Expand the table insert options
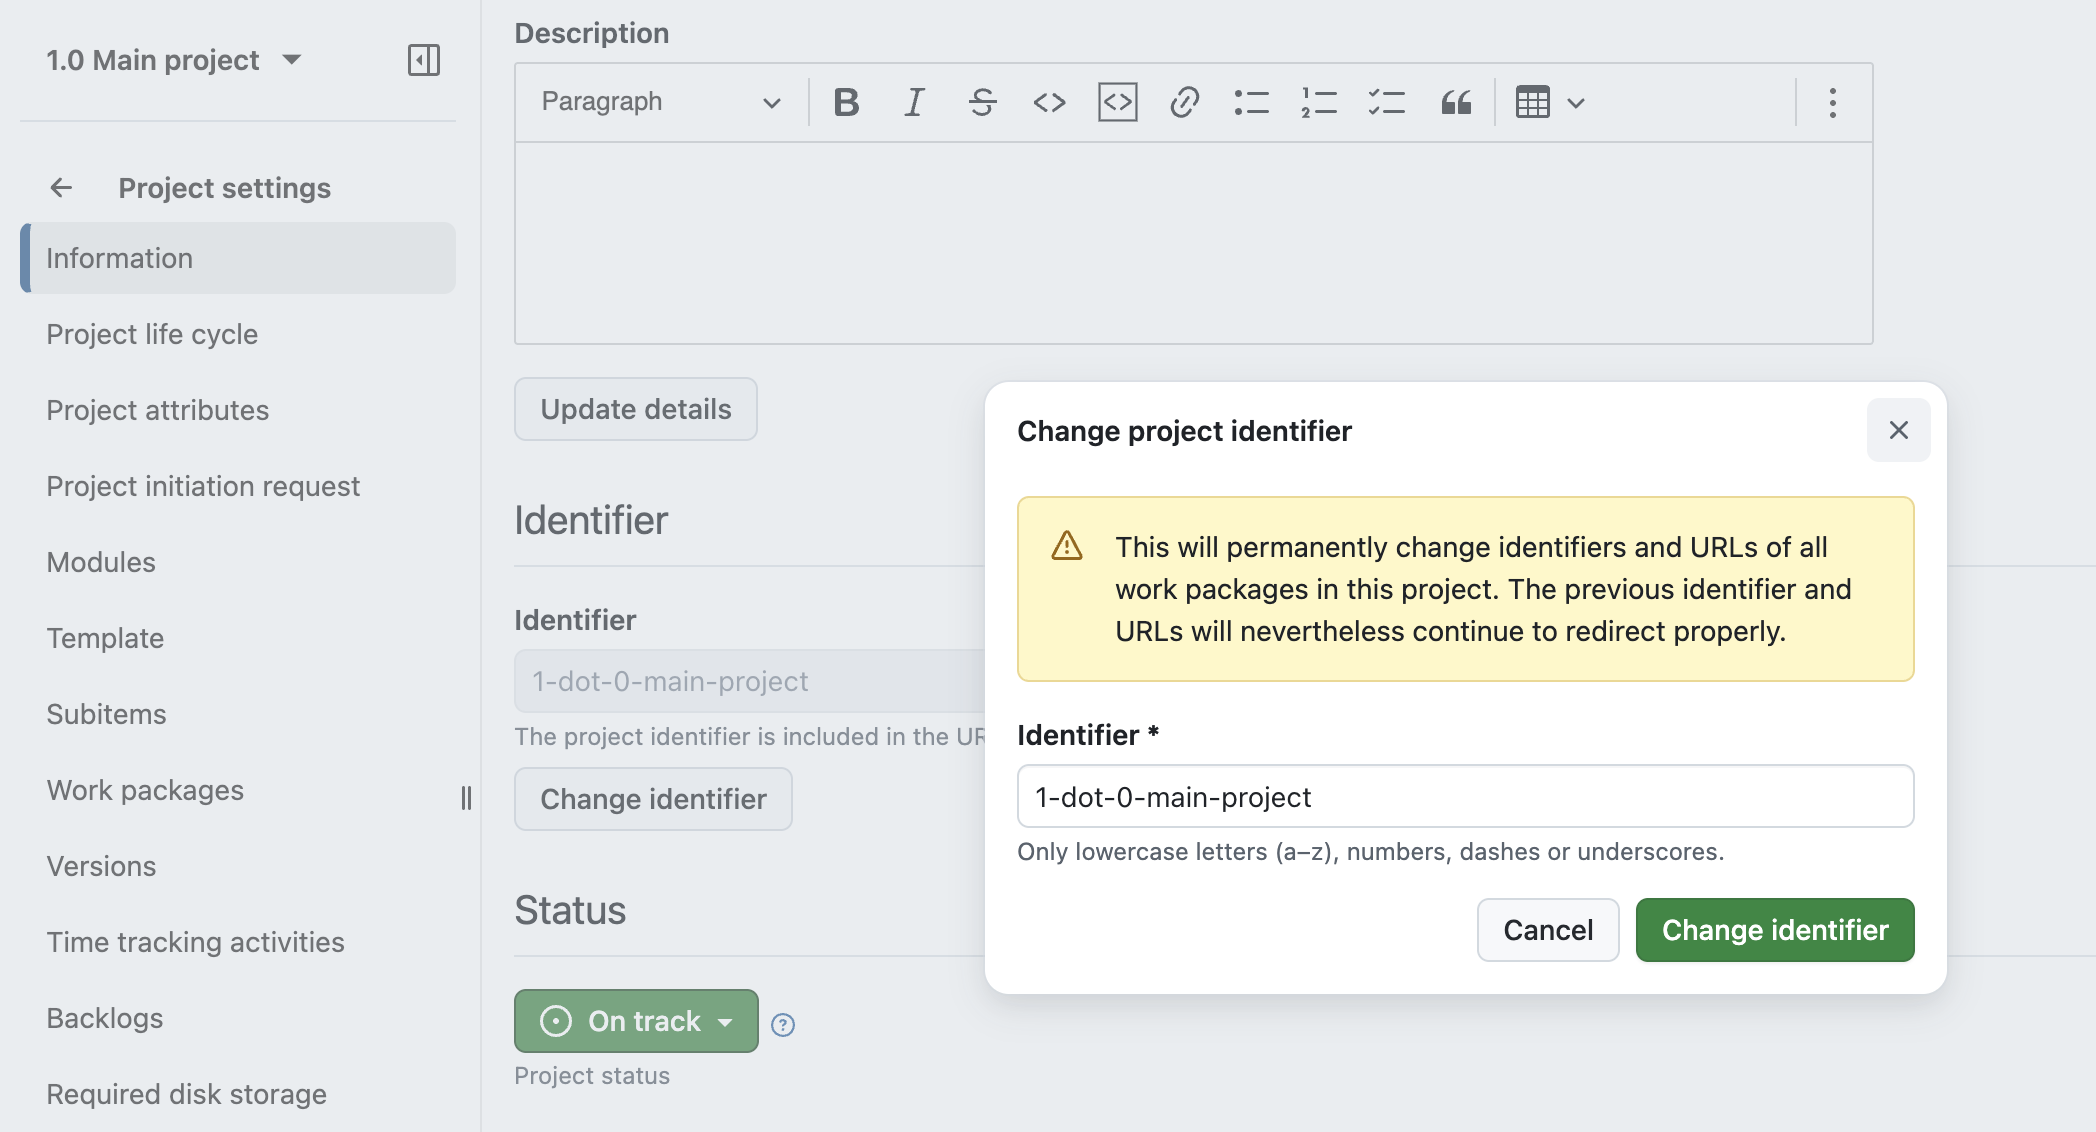The image size is (2096, 1132). 1577,101
